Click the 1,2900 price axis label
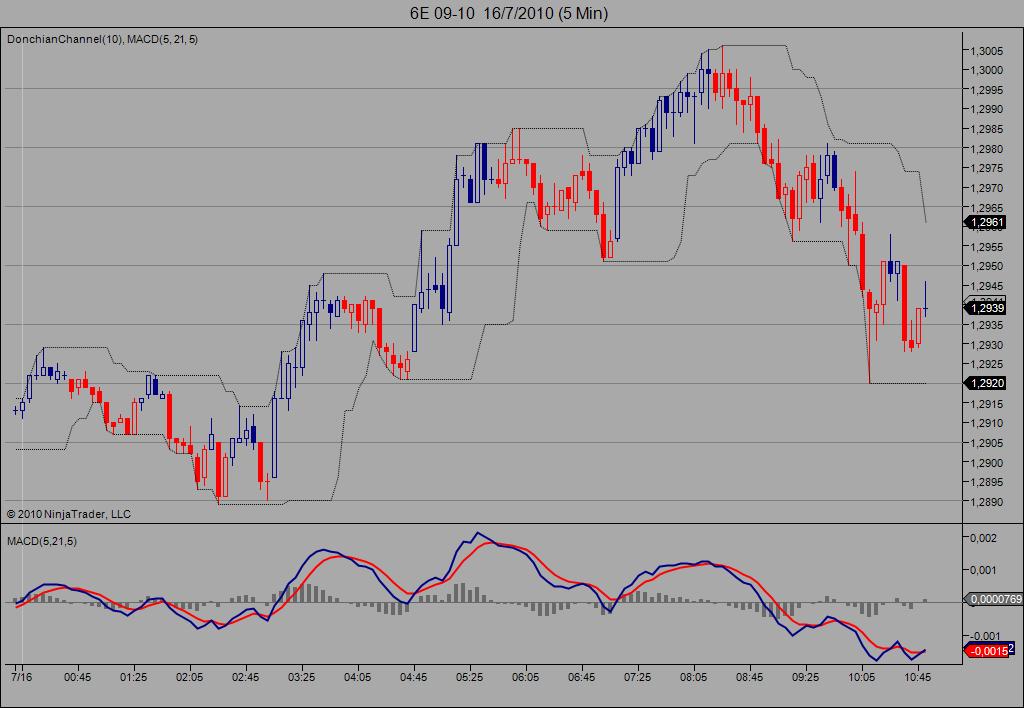1024x708 pixels. (986, 463)
